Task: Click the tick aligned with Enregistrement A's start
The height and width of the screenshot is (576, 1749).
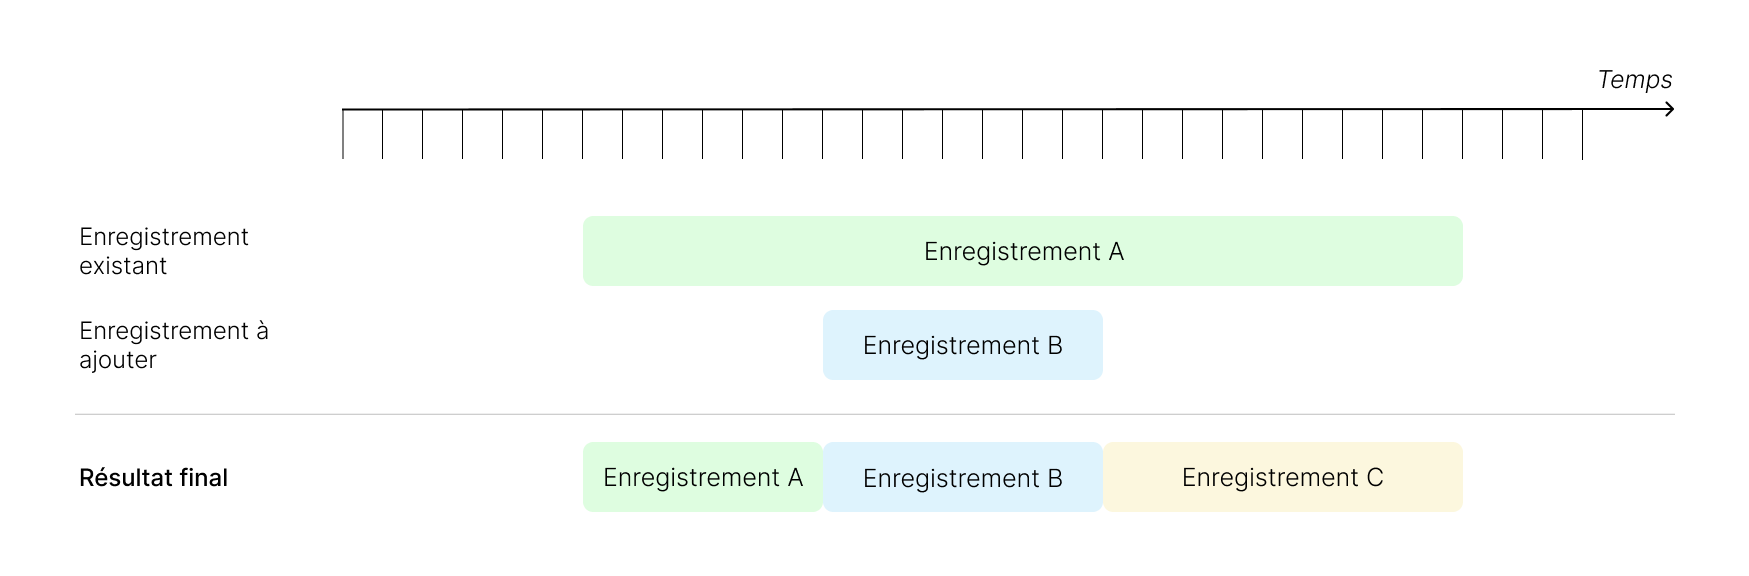Action: tap(583, 134)
